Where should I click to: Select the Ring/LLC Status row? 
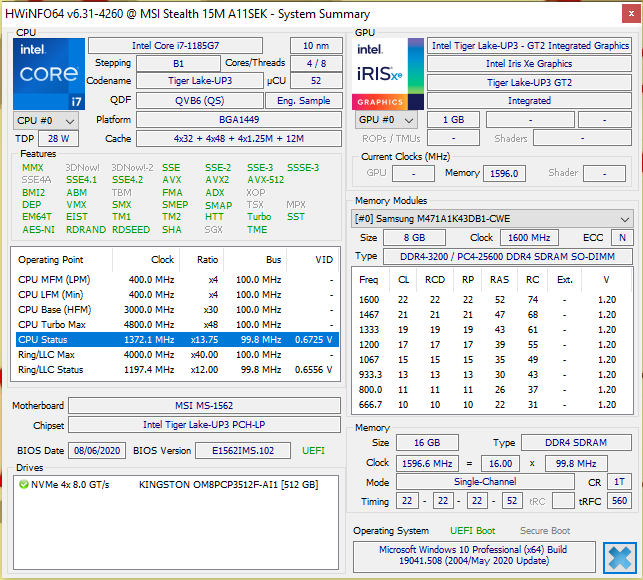pos(175,370)
